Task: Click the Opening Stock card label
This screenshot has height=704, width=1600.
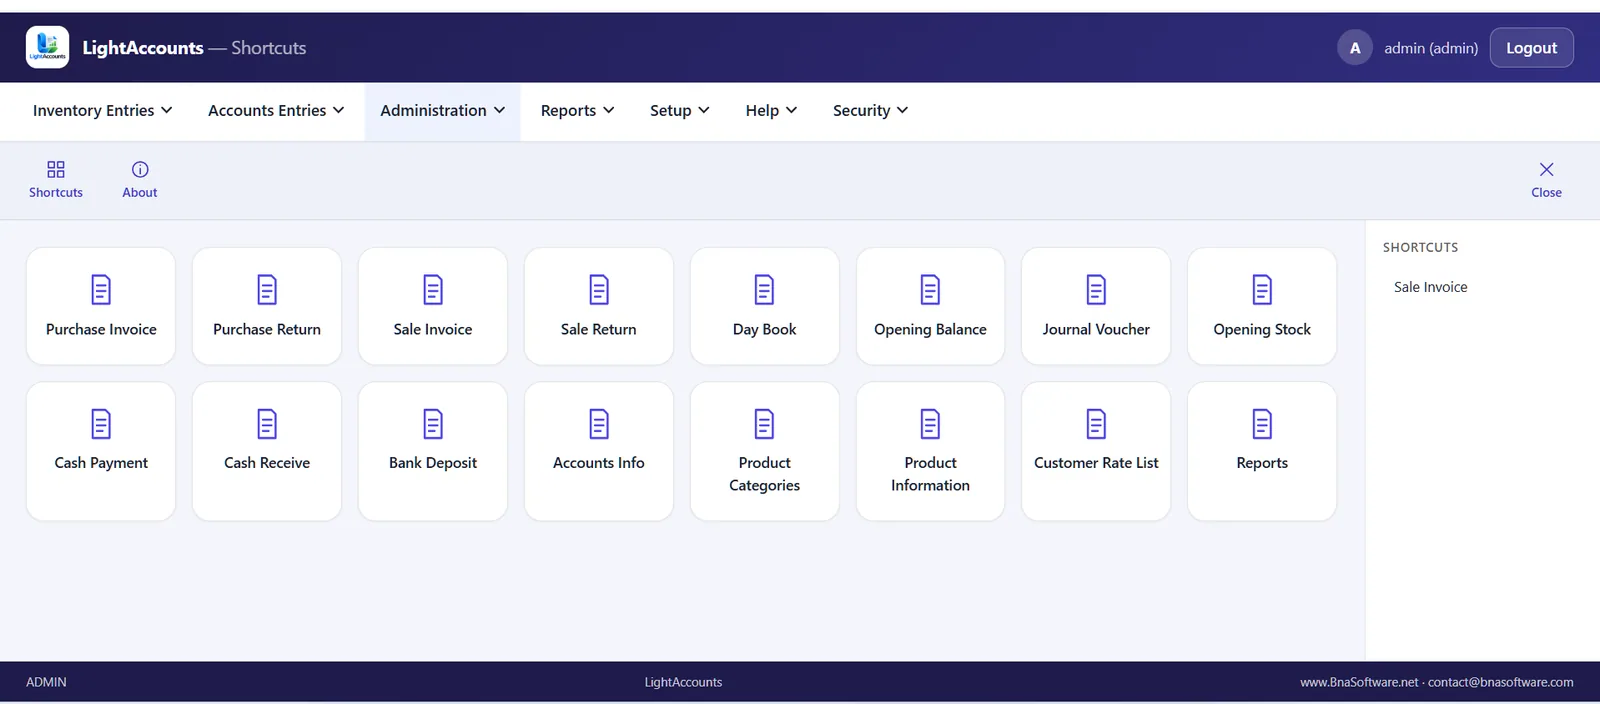Action: click(x=1262, y=329)
